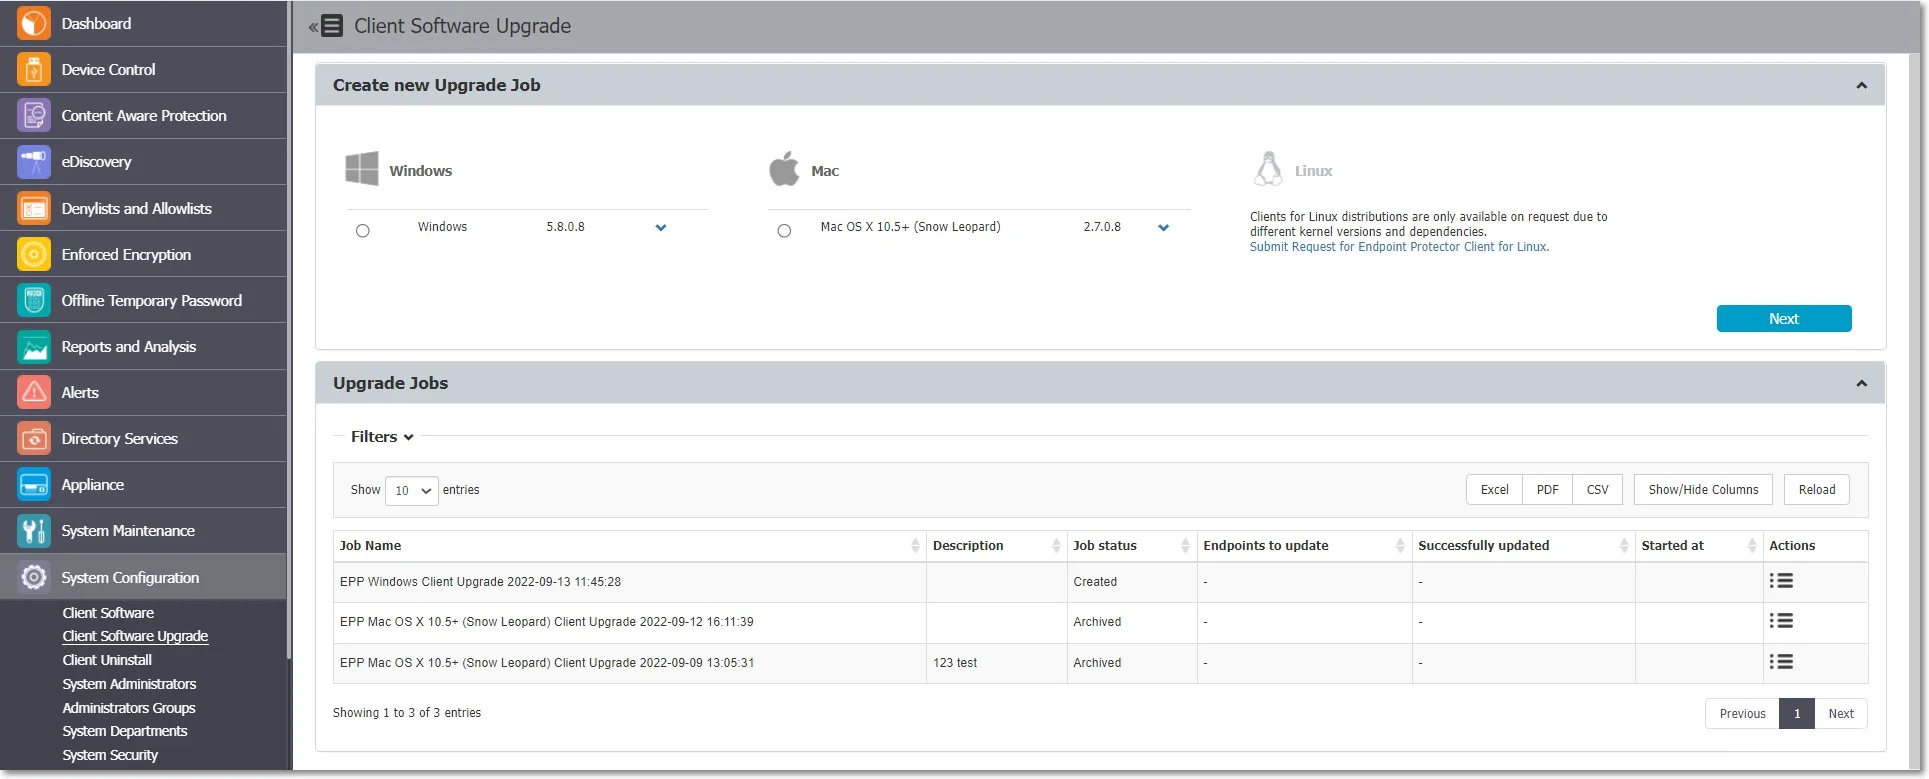Collapse the Upgrade Jobs panel
Image resolution: width=1929 pixels, height=779 pixels.
tap(1862, 383)
